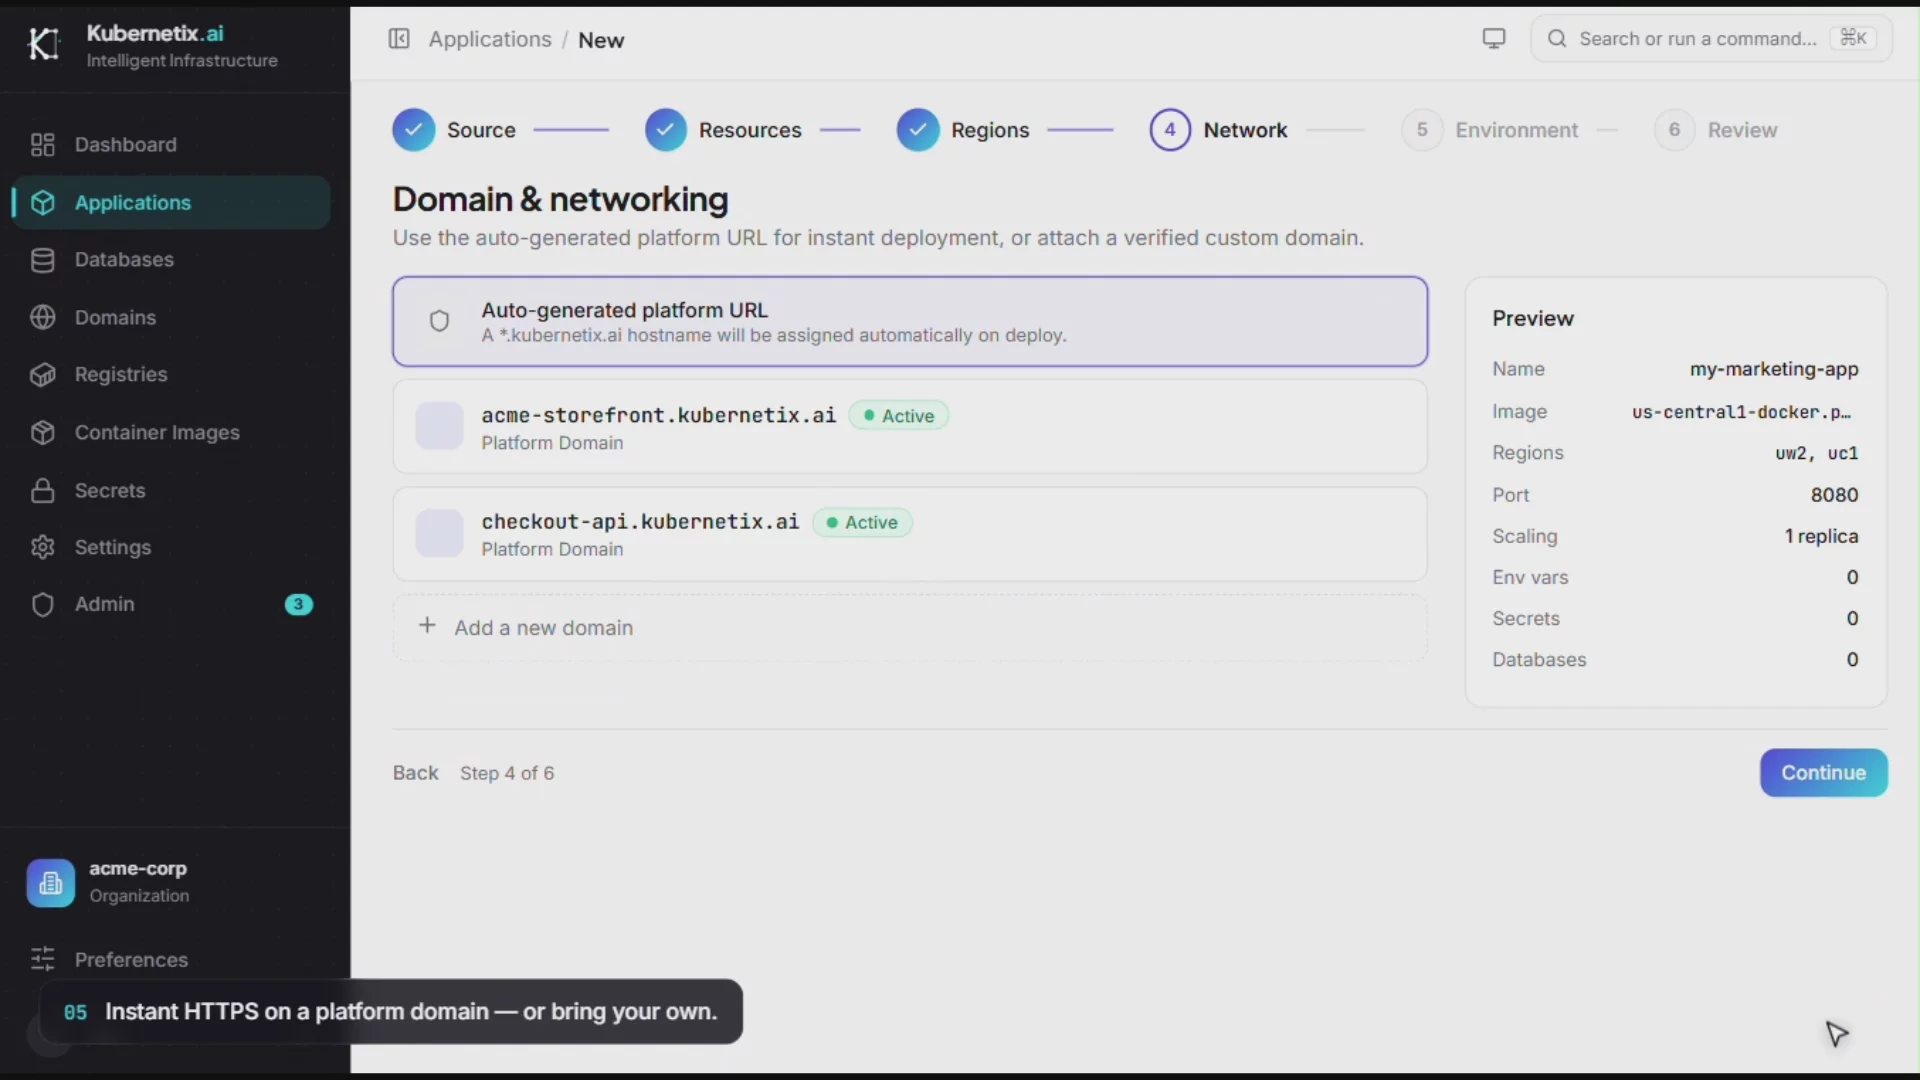Collapse the sidebar with panel toggle icon

tap(399, 39)
